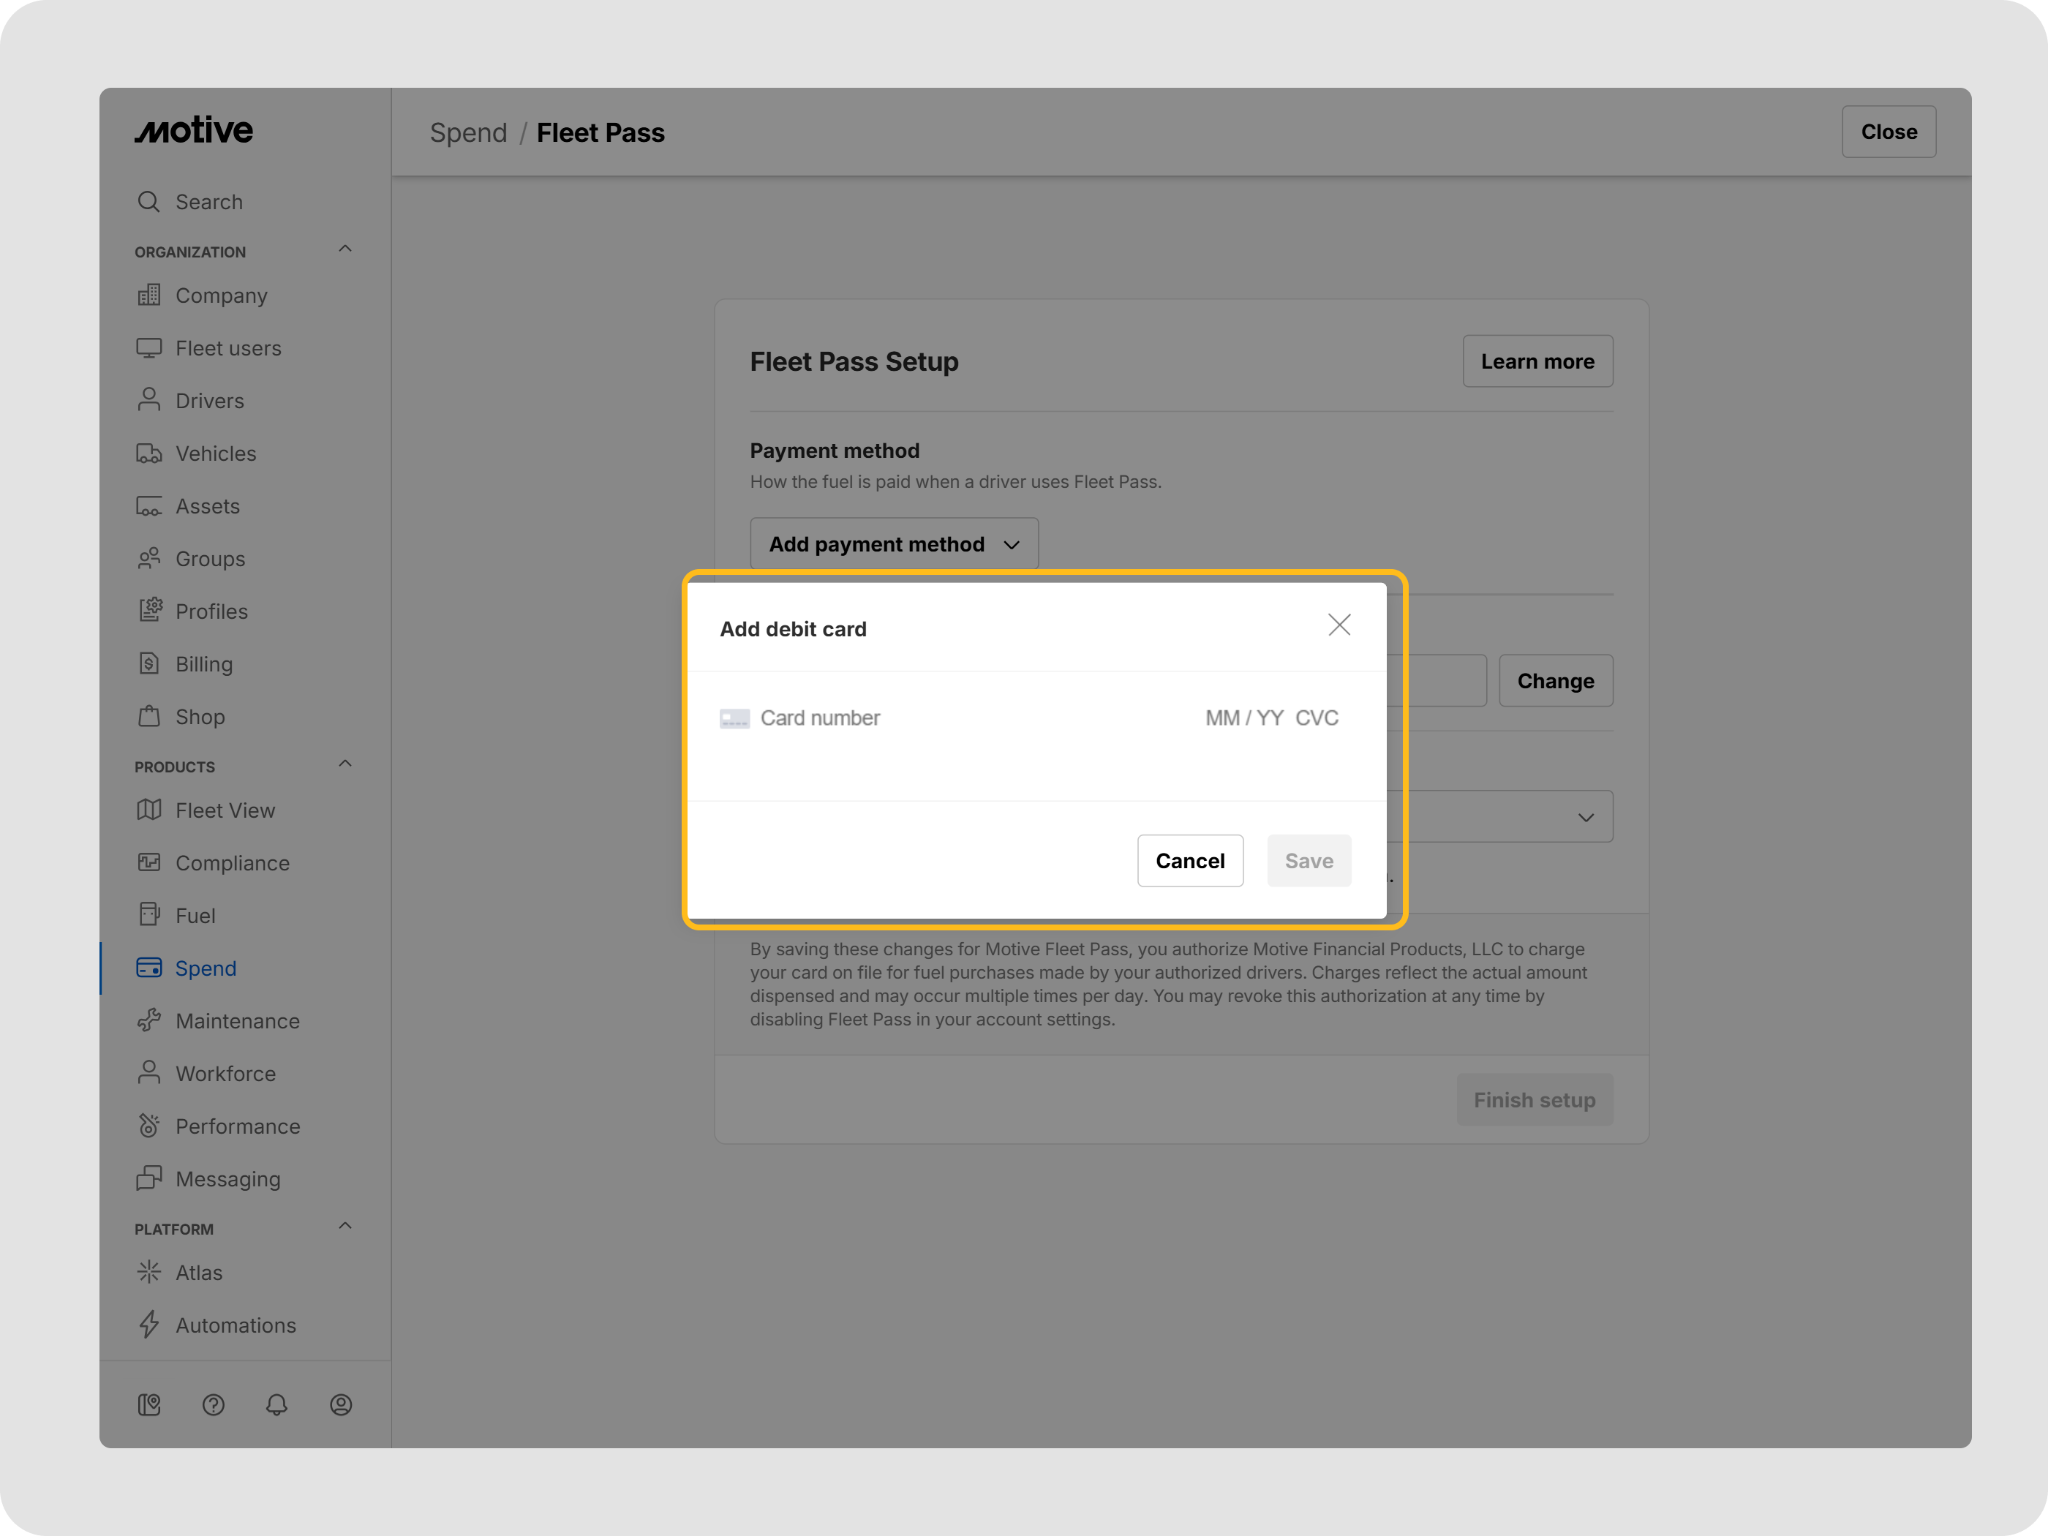
Task: Click the Finish setup button
Action: tap(1534, 1100)
